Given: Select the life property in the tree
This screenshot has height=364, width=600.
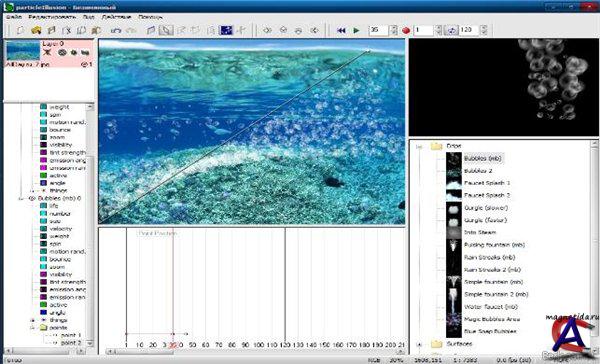Looking at the screenshot, I should (54, 206).
